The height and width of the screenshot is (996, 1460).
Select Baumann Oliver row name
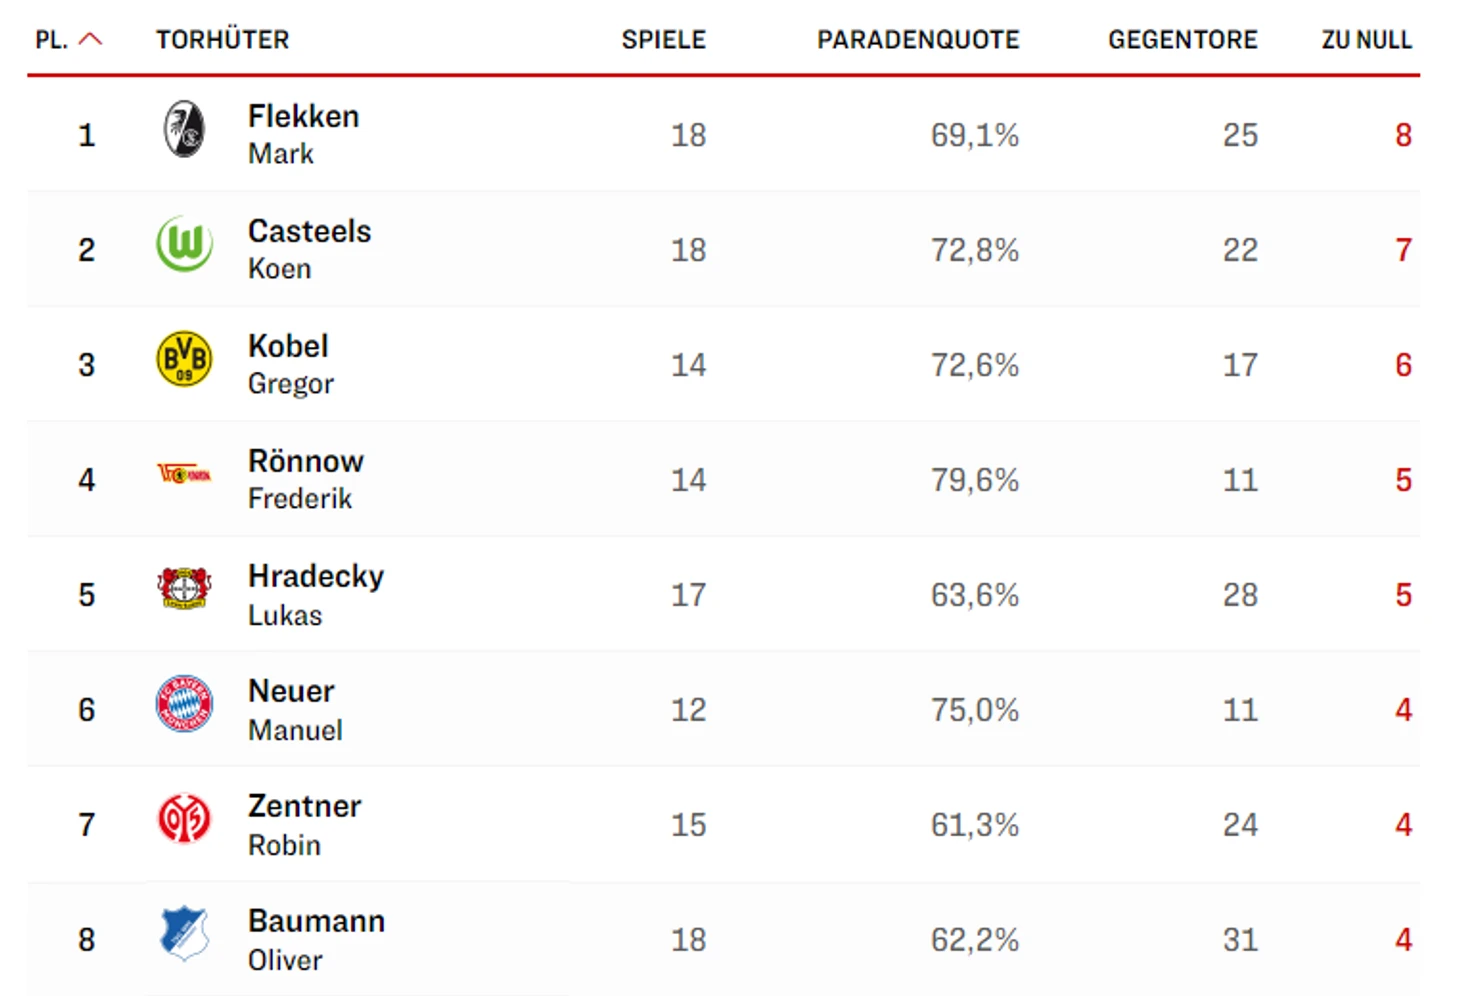(x=316, y=939)
